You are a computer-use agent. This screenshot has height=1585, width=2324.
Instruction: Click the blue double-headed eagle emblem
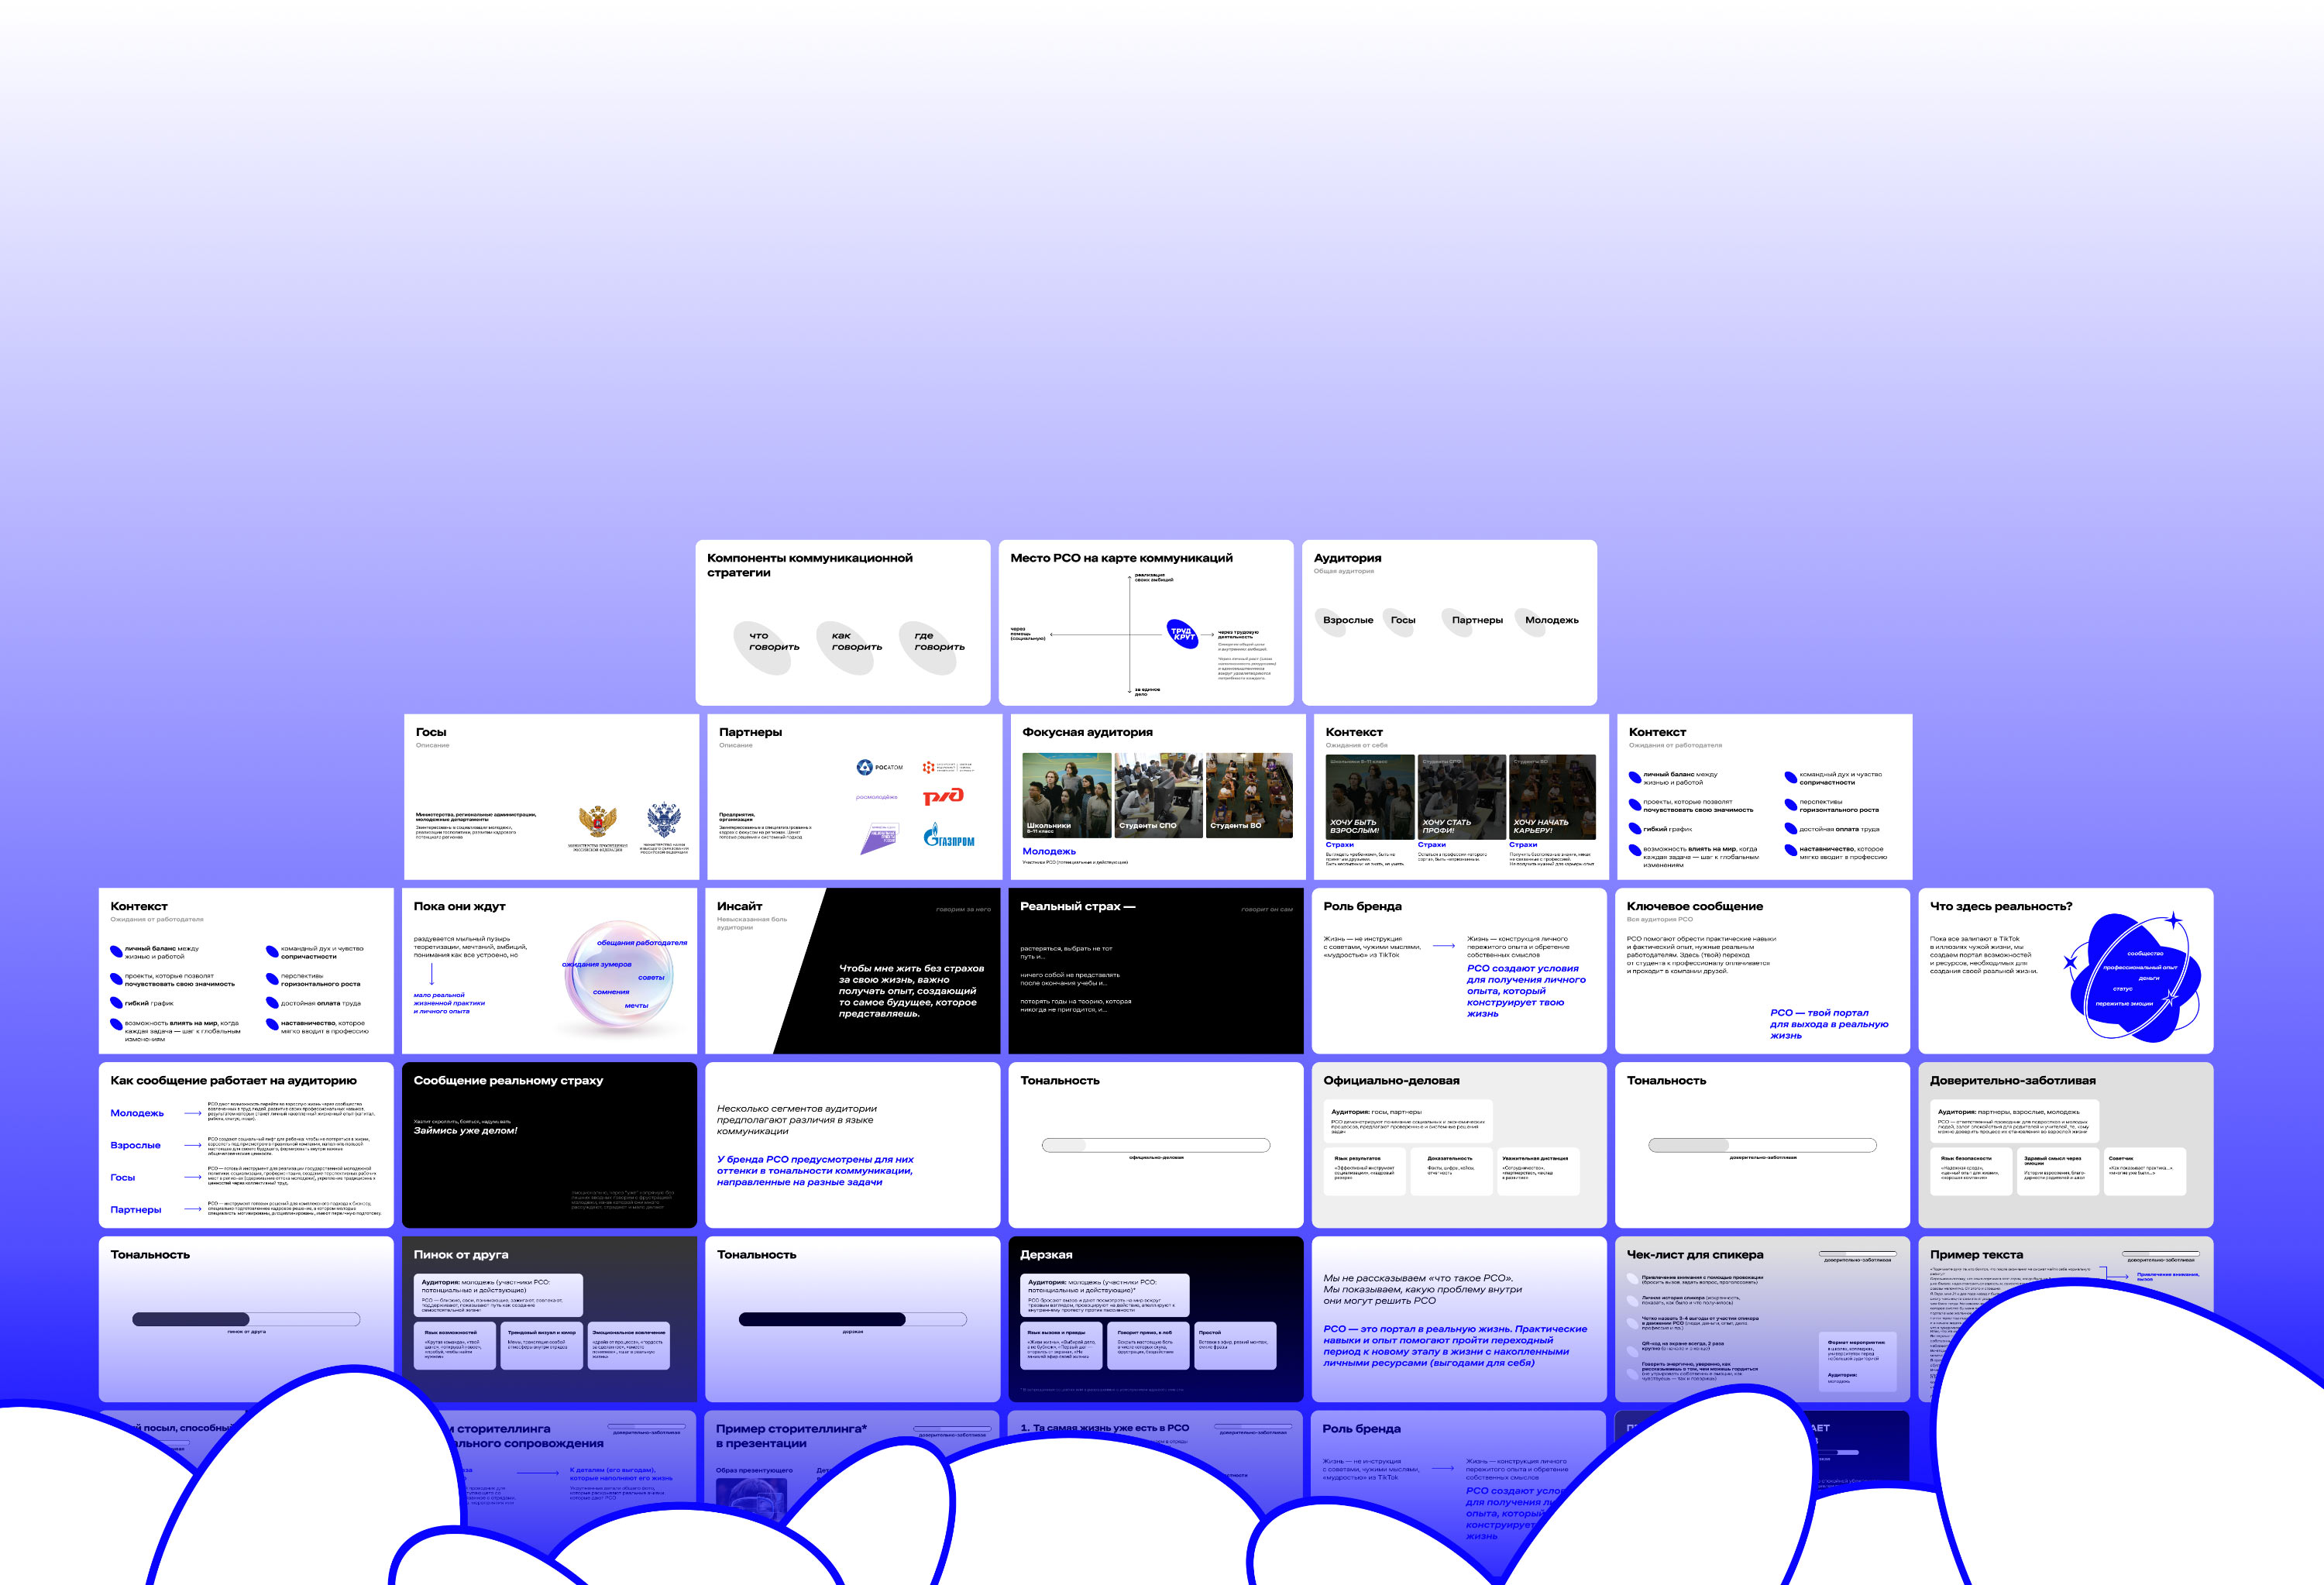point(664,820)
